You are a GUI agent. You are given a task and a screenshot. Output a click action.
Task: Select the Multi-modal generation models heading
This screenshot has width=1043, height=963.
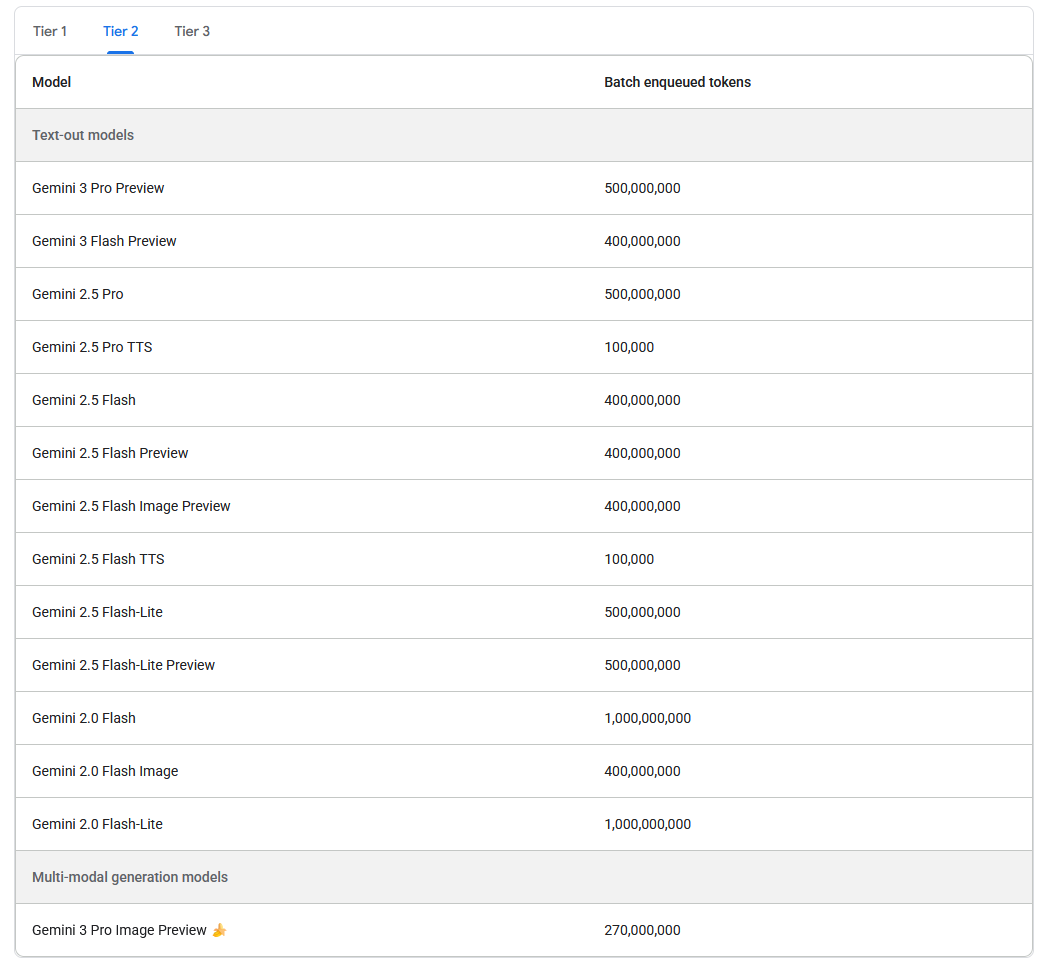pyautogui.click(x=130, y=877)
